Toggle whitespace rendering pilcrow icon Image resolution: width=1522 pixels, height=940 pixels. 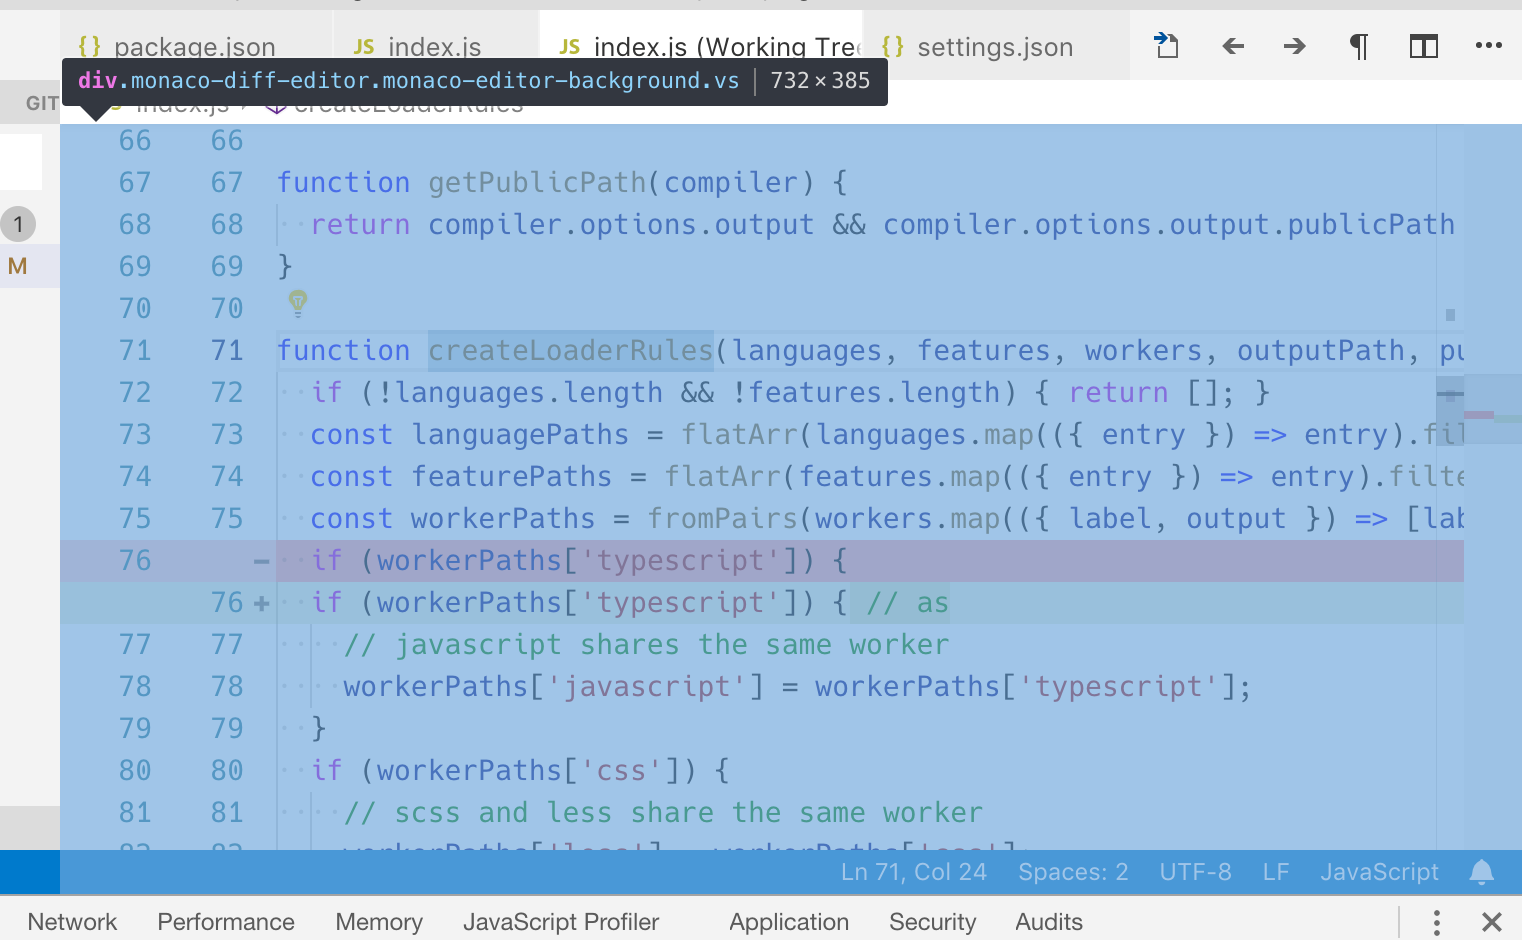(x=1359, y=46)
